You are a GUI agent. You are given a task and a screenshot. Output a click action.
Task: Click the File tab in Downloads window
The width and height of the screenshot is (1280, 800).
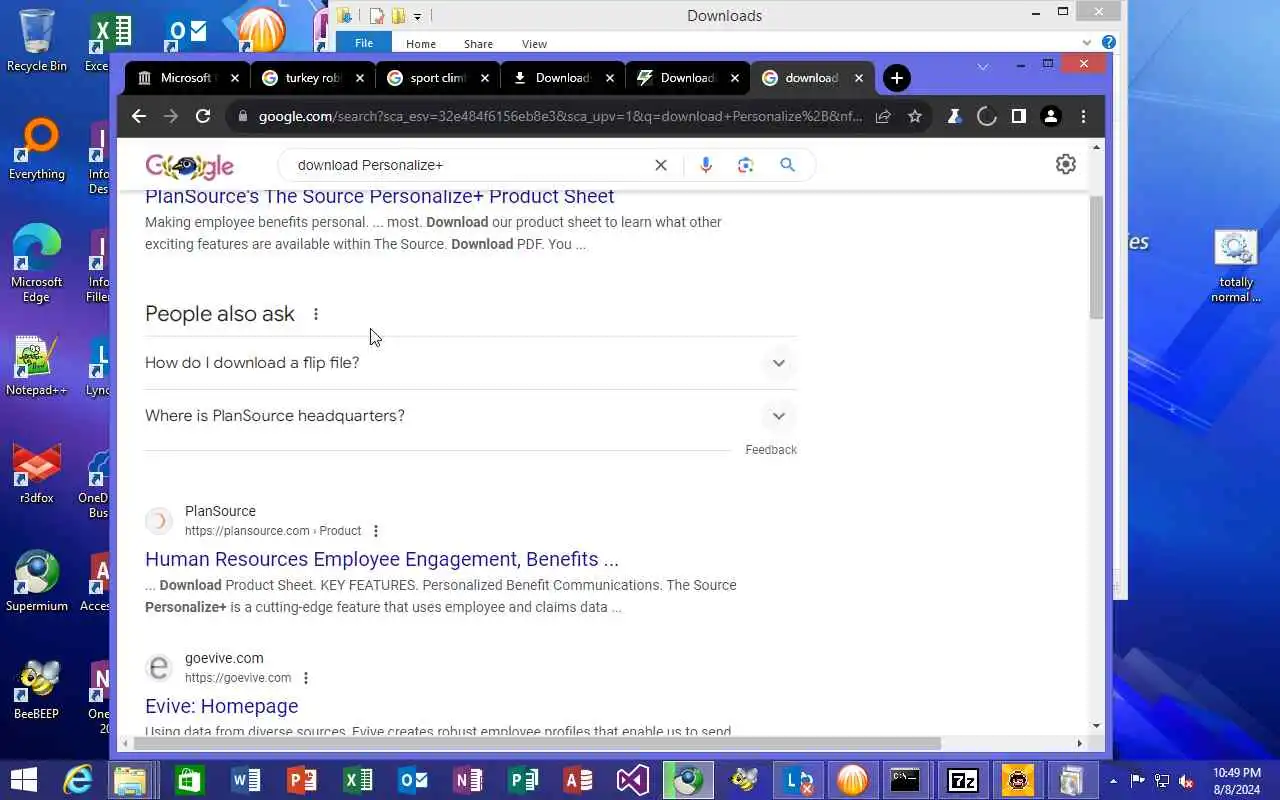tap(364, 43)
